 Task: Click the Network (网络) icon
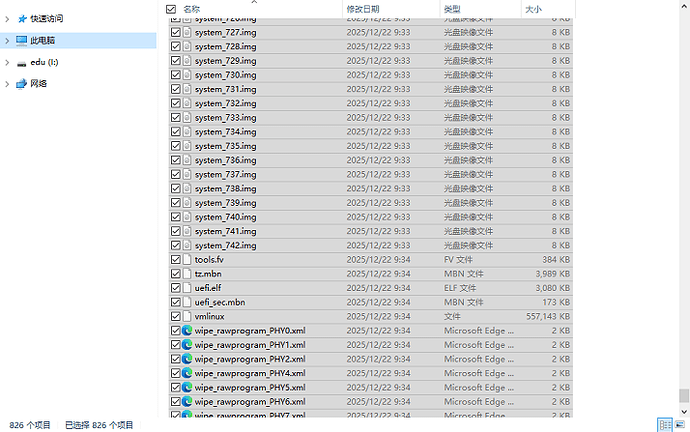tap(22, 84)
